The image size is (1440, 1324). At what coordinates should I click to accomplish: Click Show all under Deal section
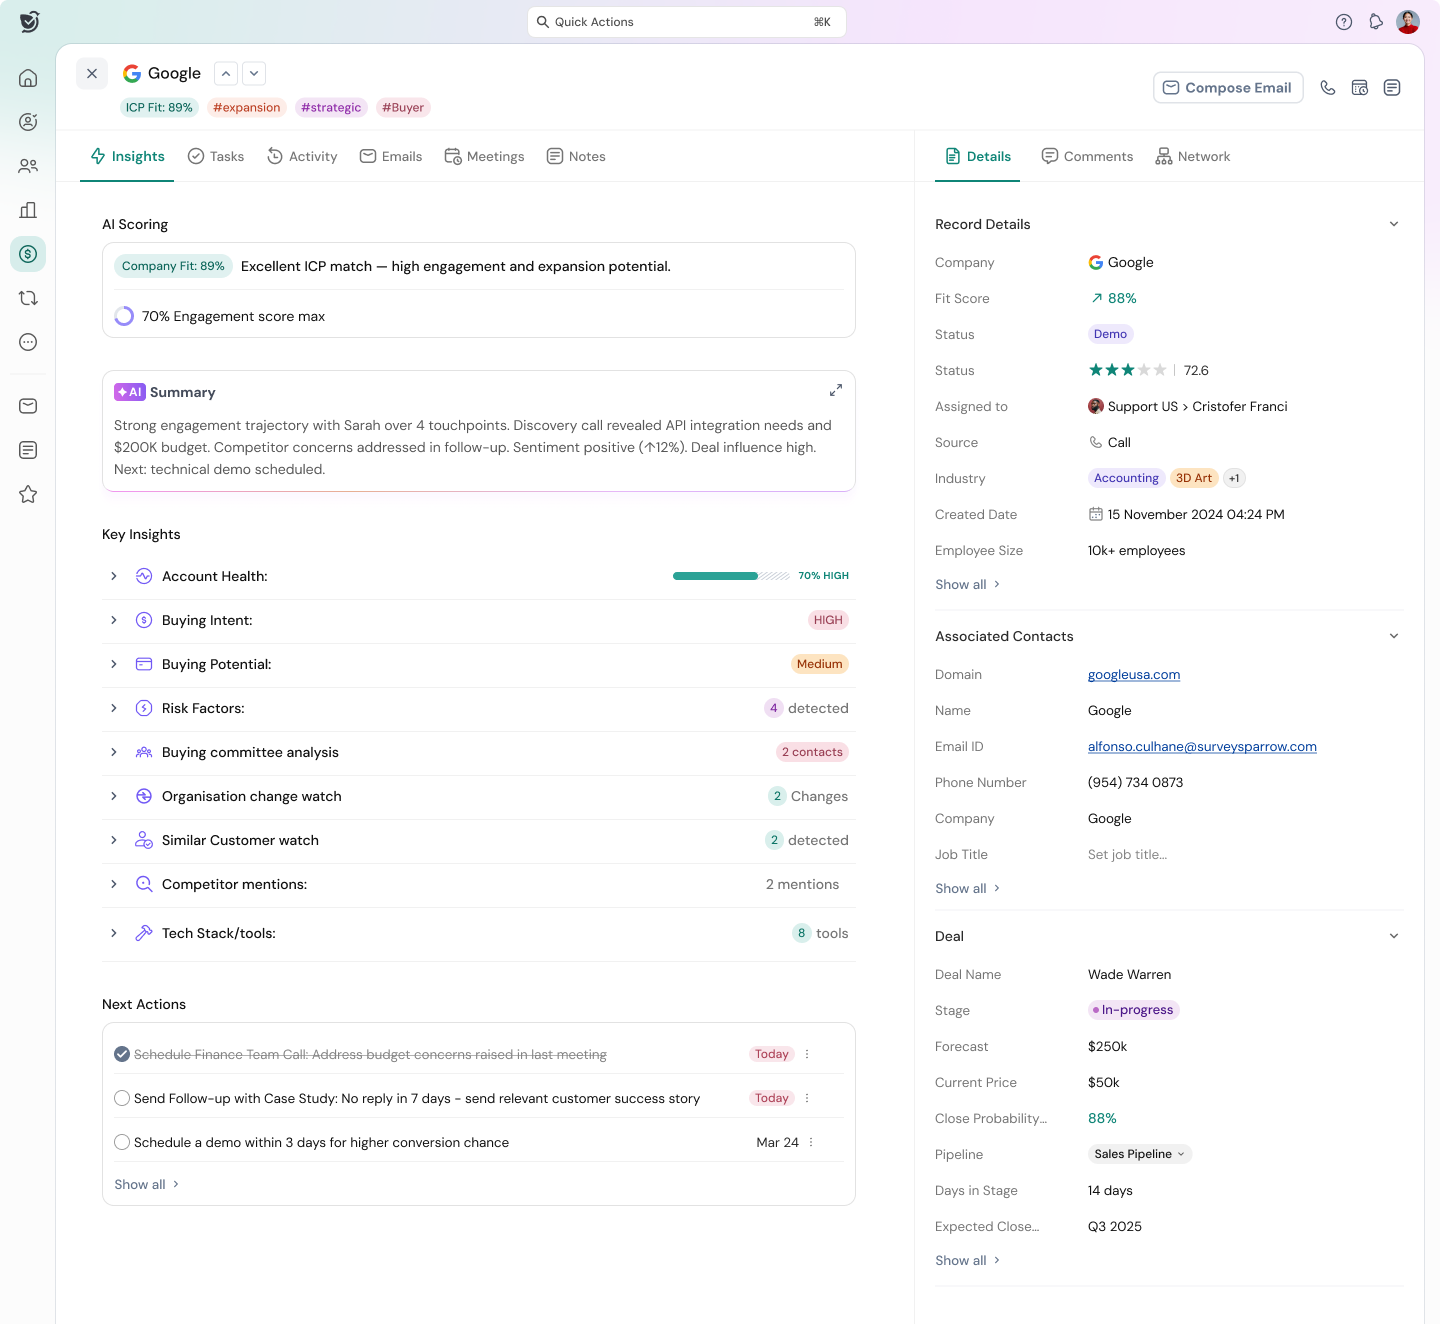pos(968,1260)
